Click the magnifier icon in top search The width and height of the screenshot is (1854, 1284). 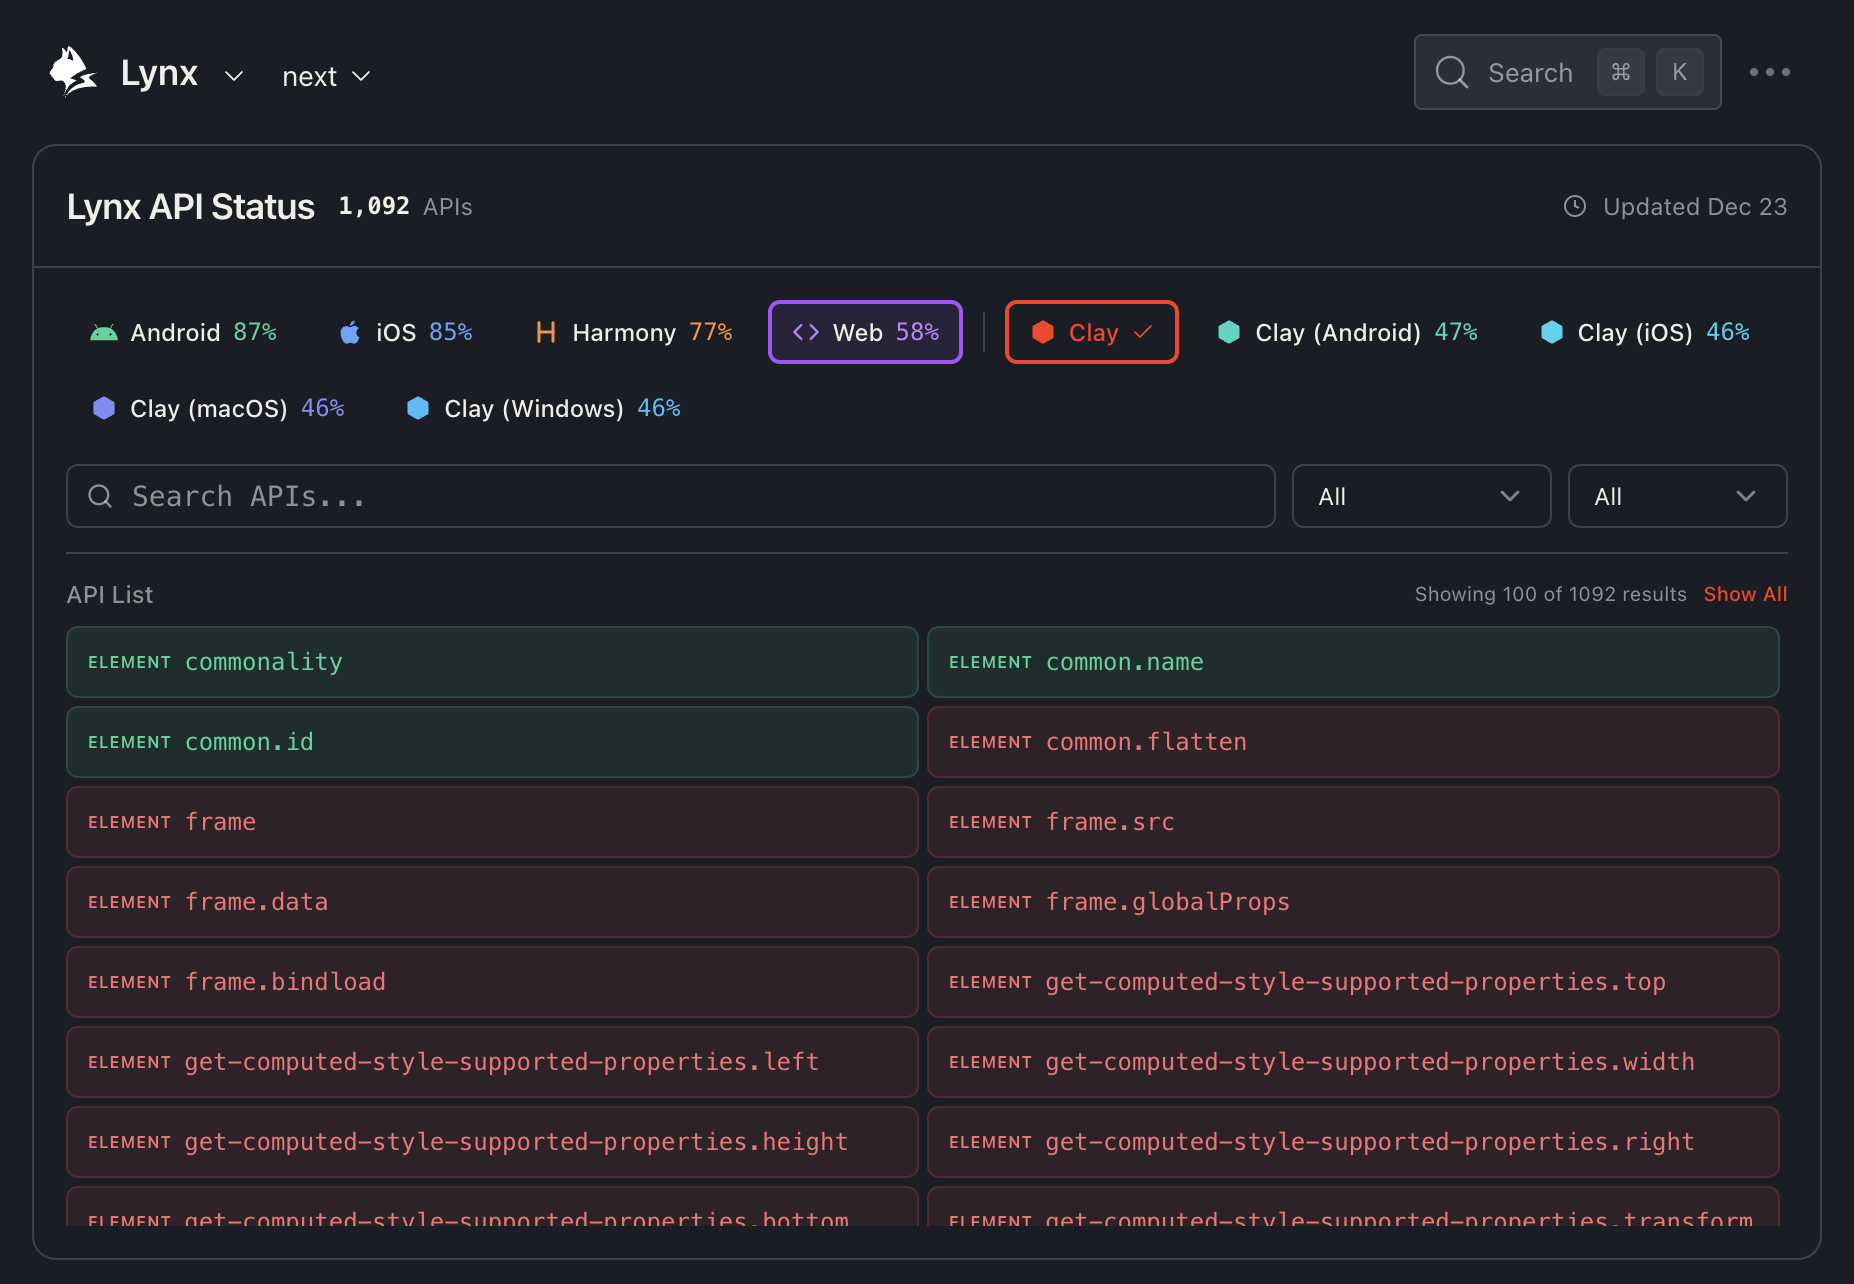[x=1451, y=72]
